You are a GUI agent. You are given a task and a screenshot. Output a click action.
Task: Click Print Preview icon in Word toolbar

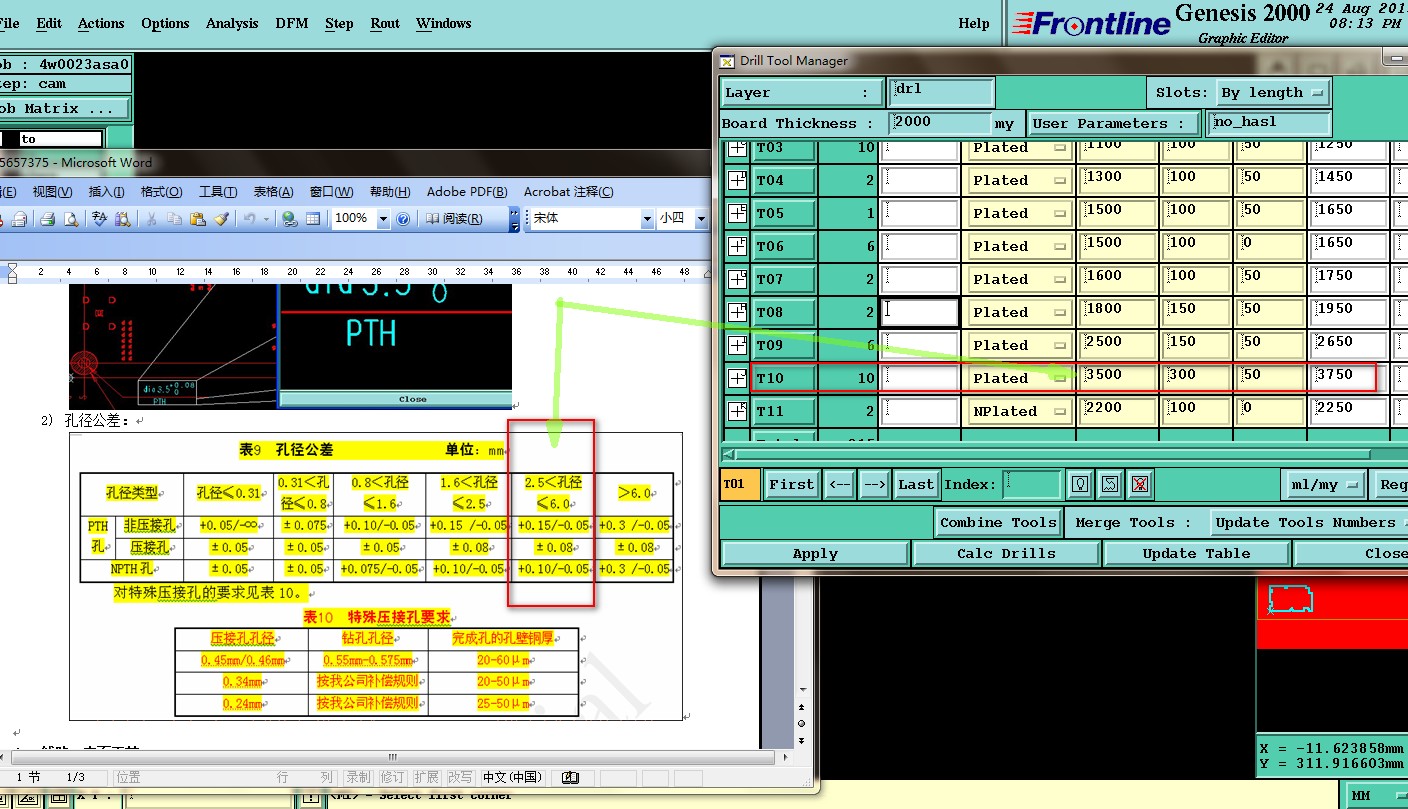pos(71,219)
